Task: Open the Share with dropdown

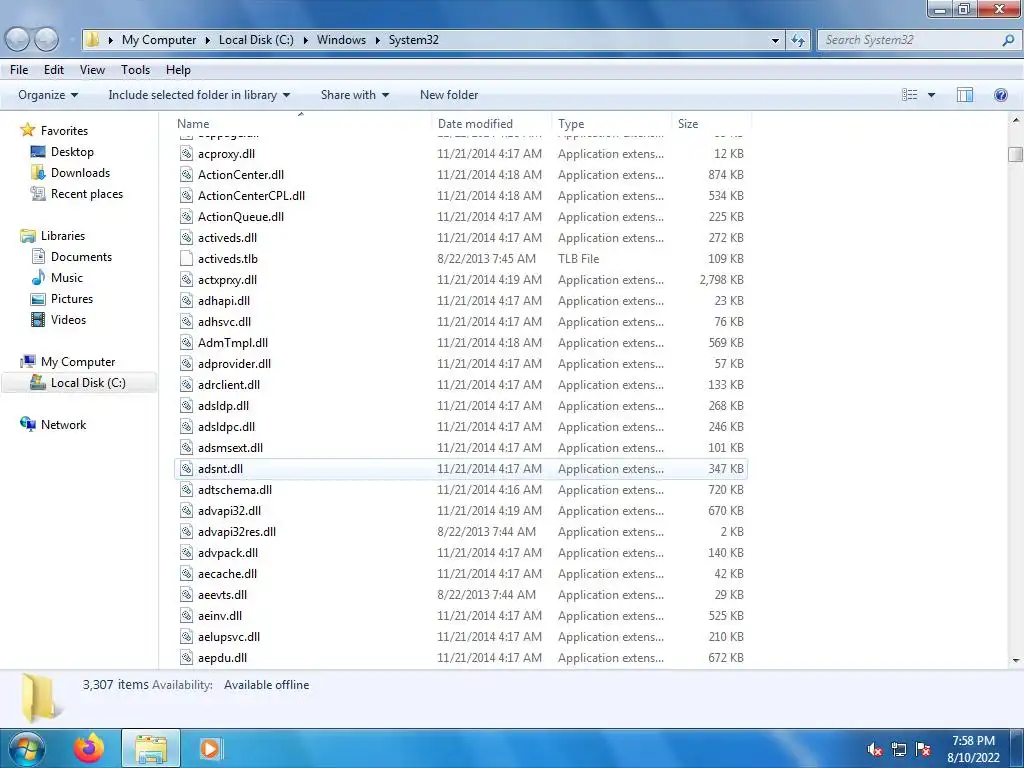Action: click(355, 95)
